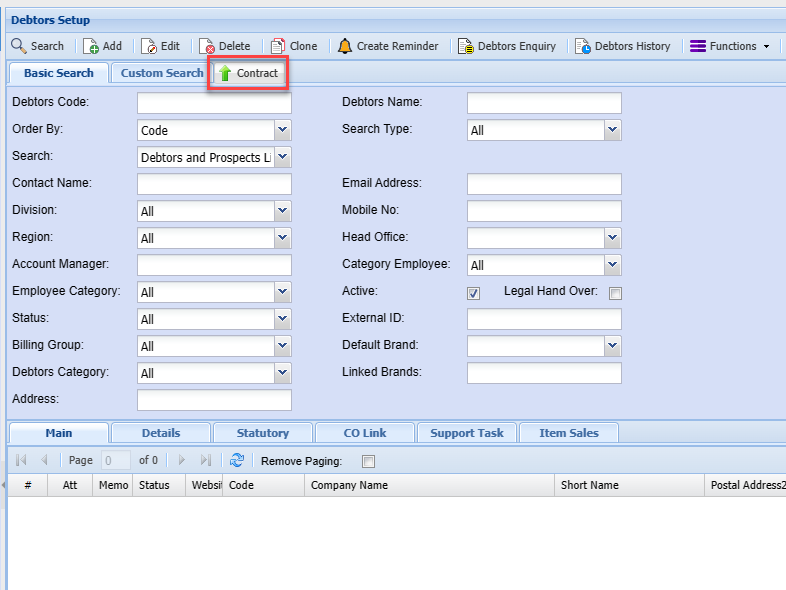Click the Delete icon in toolbar
The image size is (786, 590).
pos(207,46)
